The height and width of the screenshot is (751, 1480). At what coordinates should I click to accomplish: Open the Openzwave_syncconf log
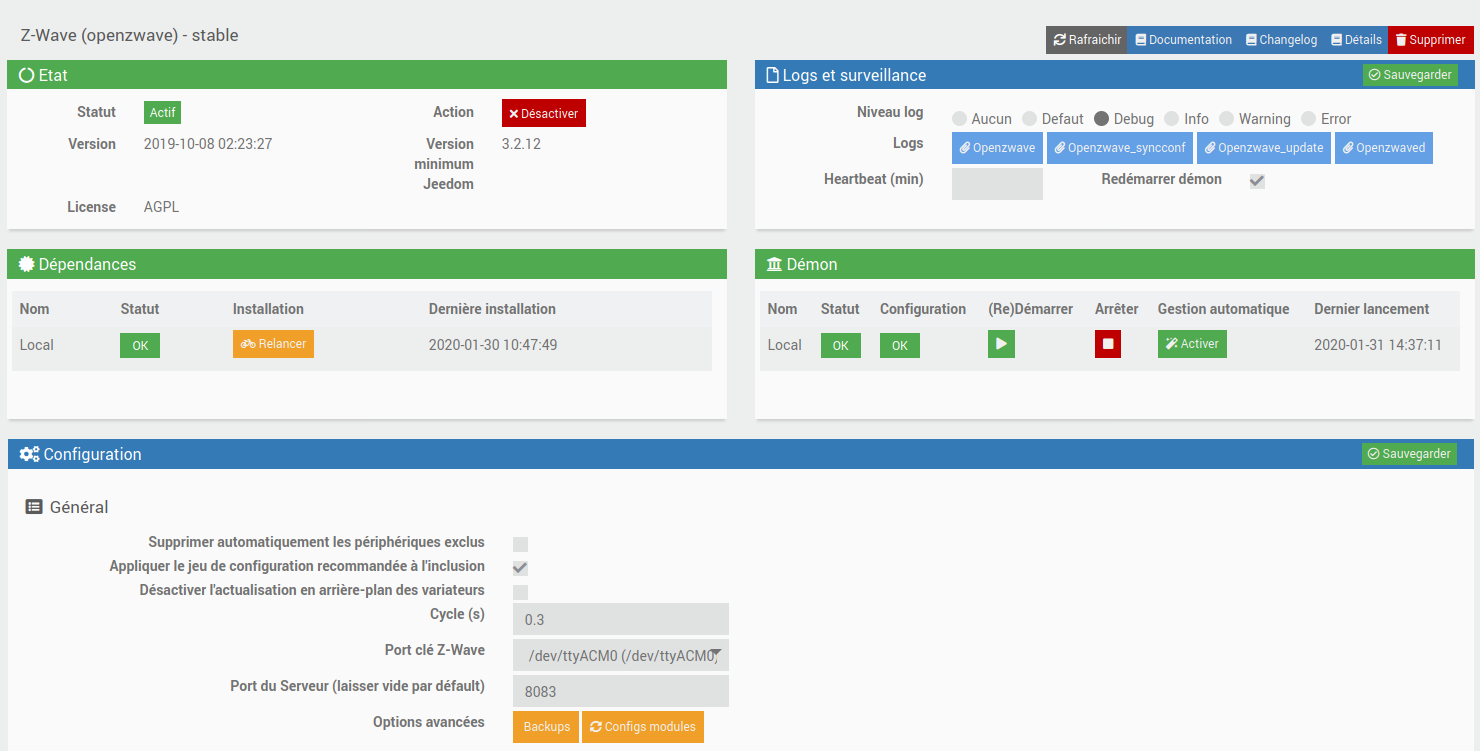pyautogui.click(x=1120, y=148)
